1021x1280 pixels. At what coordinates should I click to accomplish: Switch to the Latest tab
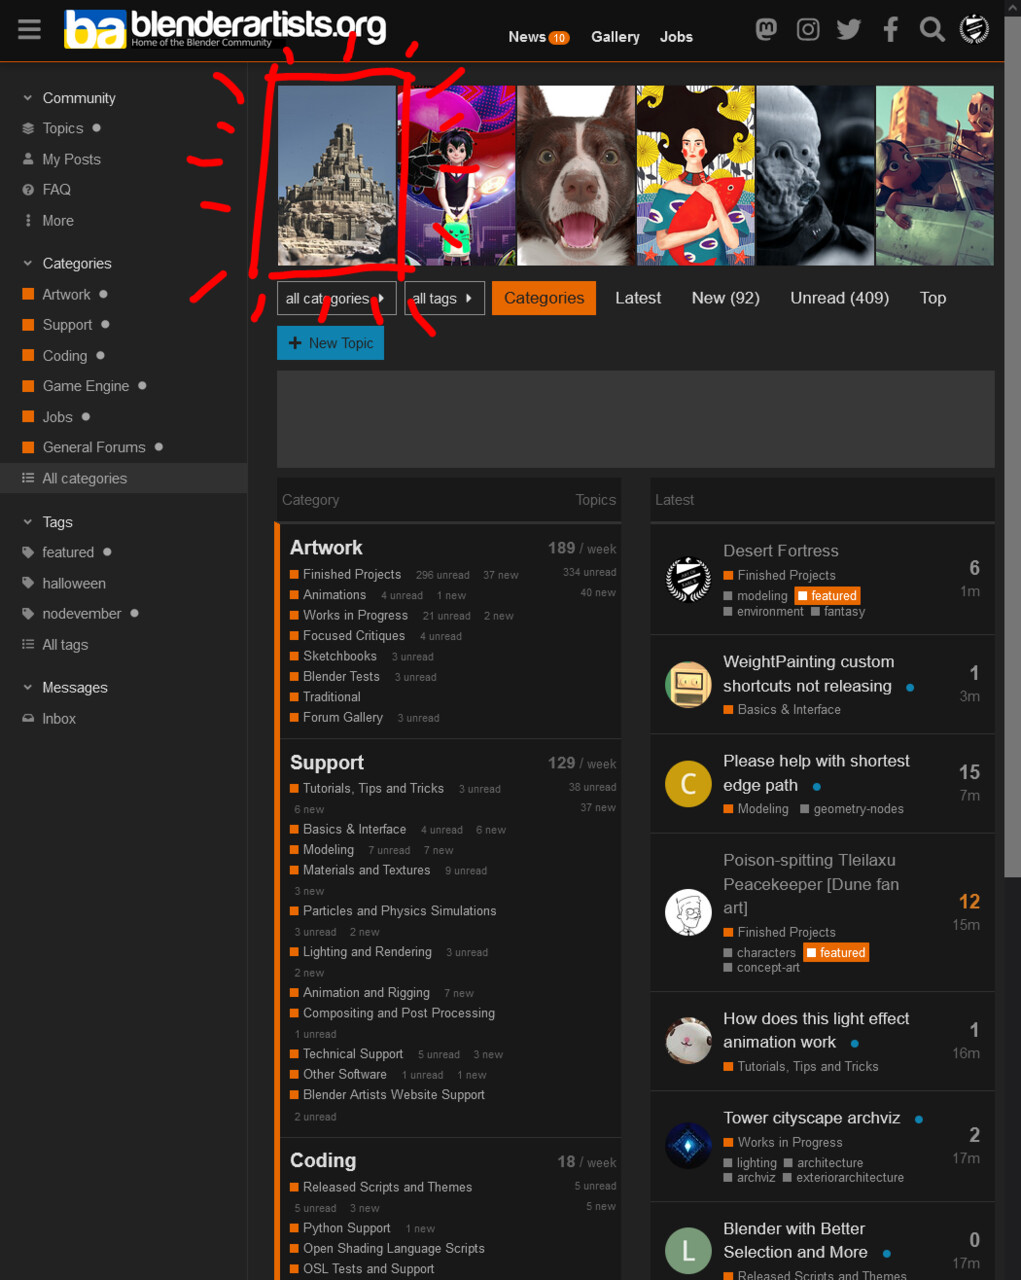638,298
